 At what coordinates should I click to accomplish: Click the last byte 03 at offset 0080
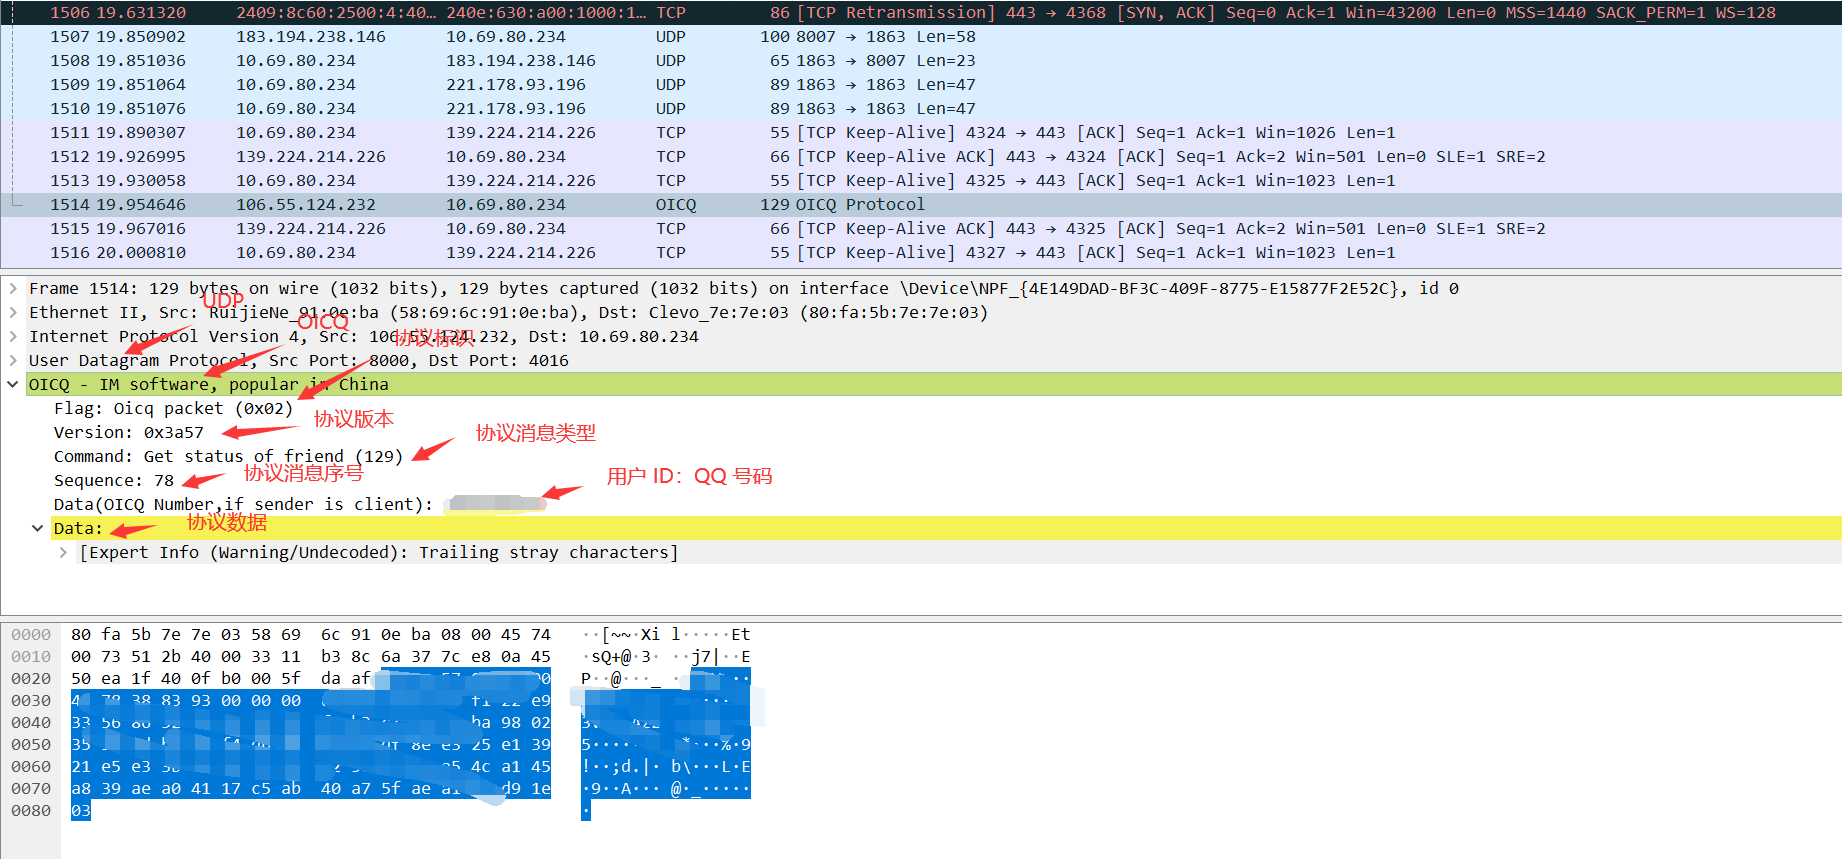81,810
